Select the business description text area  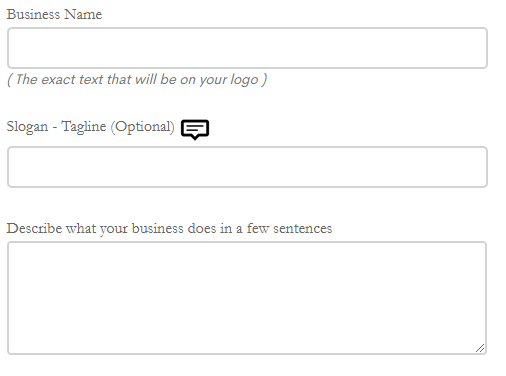click(x=247, y=298)
